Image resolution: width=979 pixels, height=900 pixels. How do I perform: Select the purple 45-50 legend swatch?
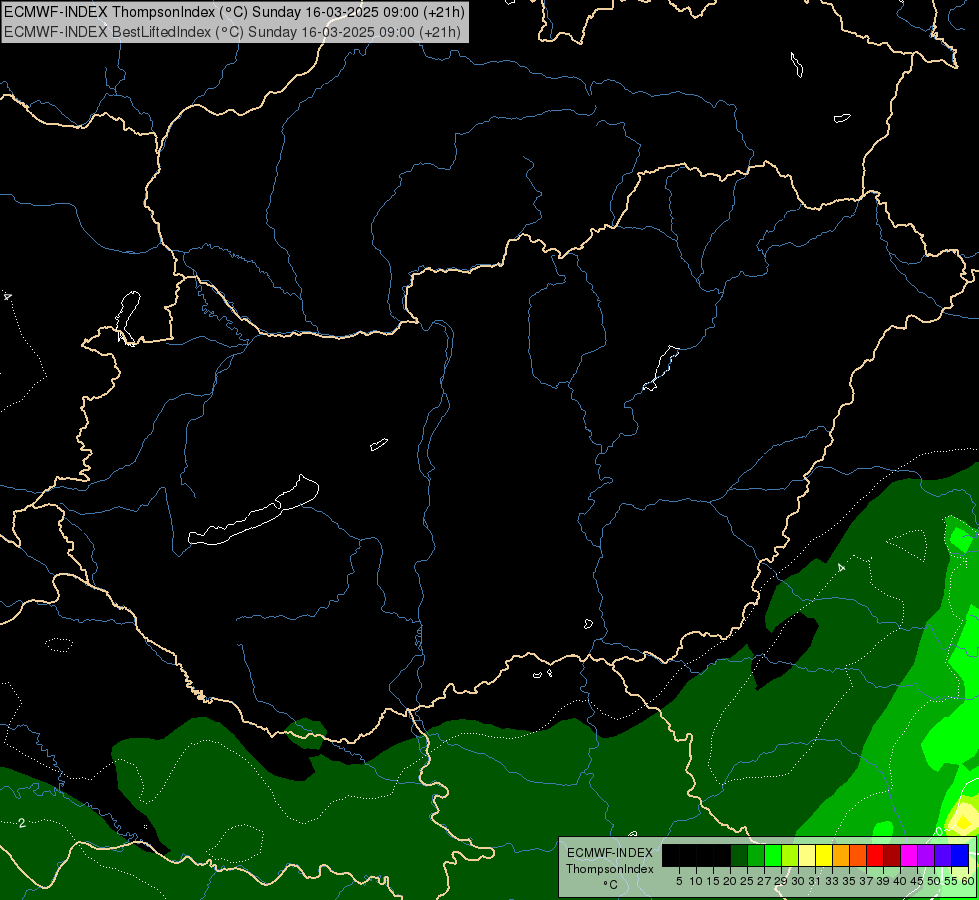pos(926,855)
